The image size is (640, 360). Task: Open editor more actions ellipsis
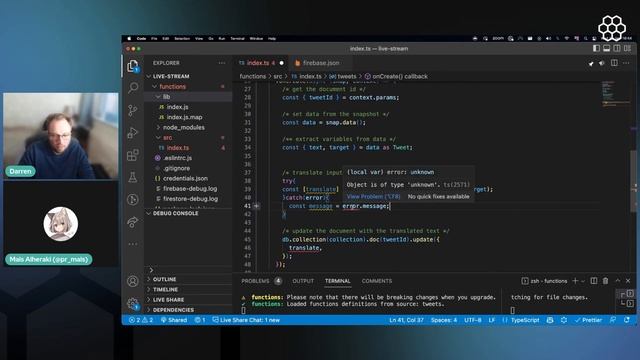pos(626,63)
